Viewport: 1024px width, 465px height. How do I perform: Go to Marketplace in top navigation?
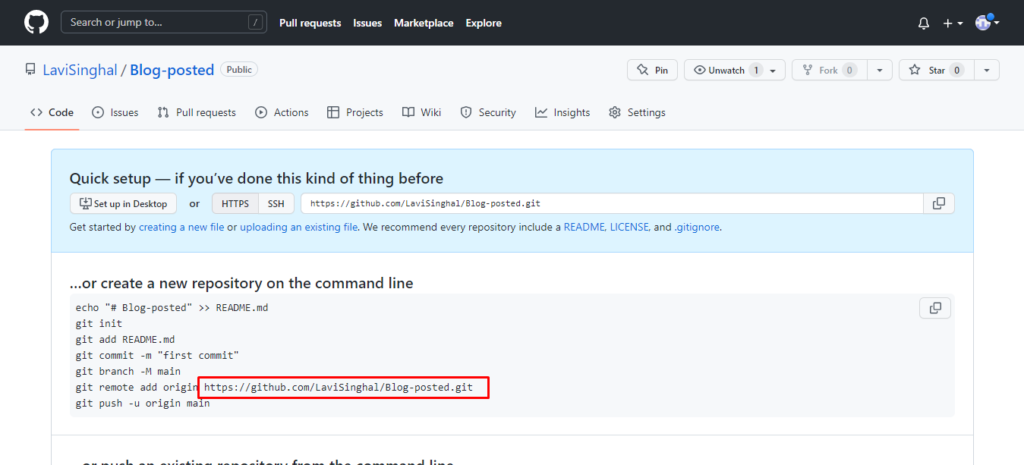424,23
